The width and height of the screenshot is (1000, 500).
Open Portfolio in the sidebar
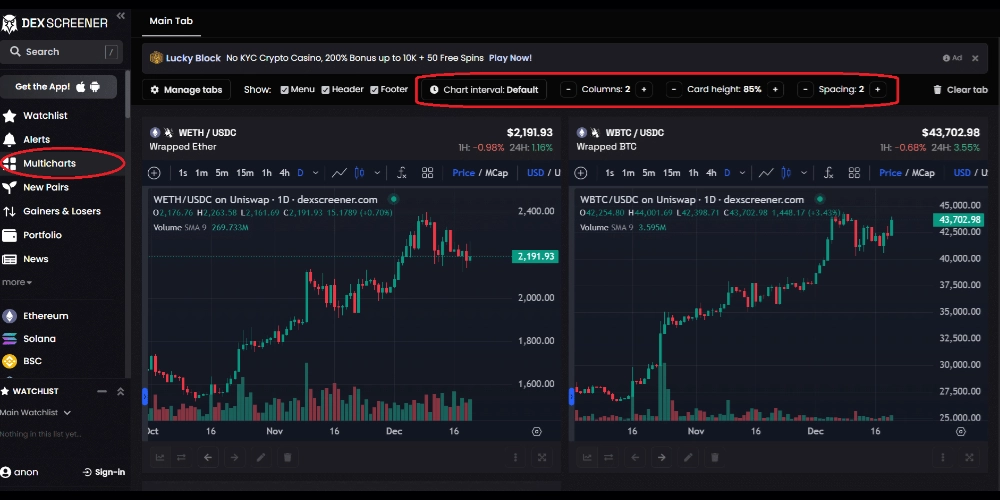tap(33, 235)
